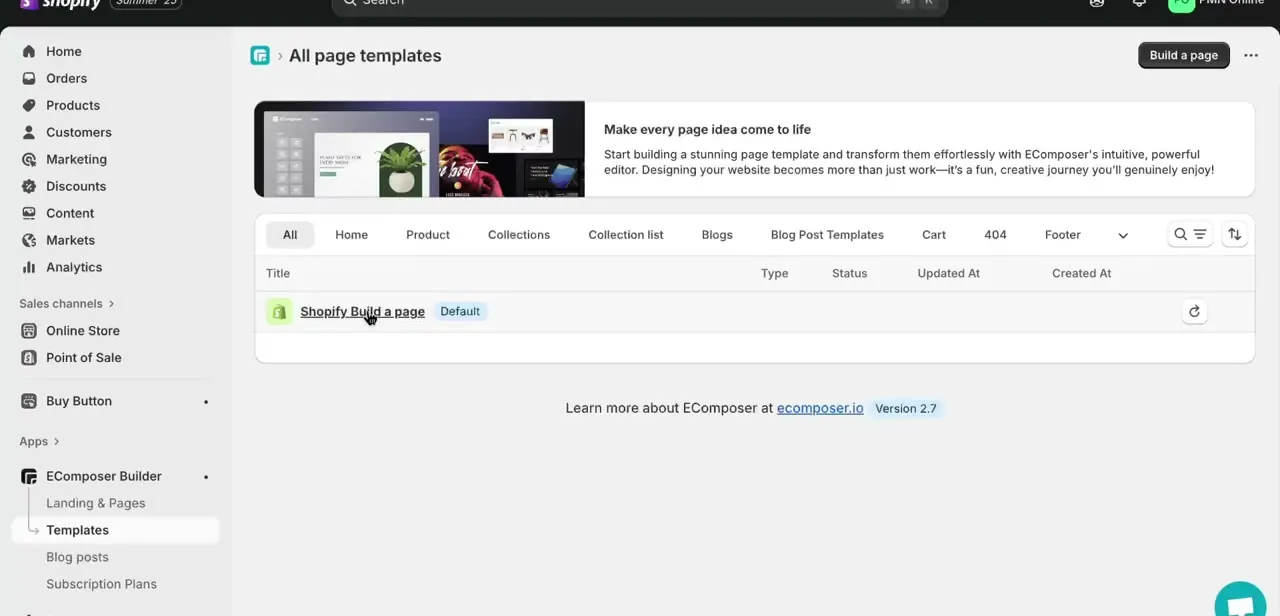Expand the Apps section

coord(40,441)
